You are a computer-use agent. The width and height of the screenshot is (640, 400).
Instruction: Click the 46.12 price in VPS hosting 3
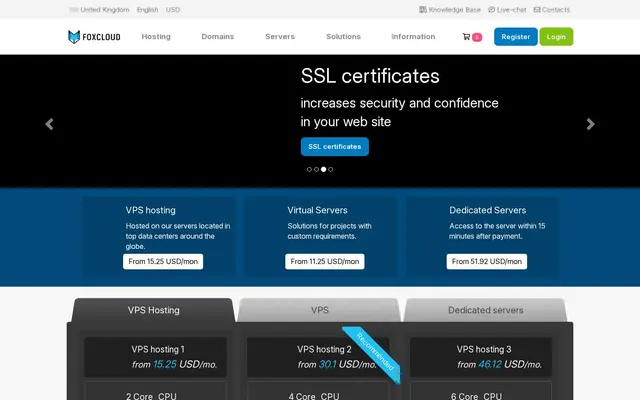490,364
